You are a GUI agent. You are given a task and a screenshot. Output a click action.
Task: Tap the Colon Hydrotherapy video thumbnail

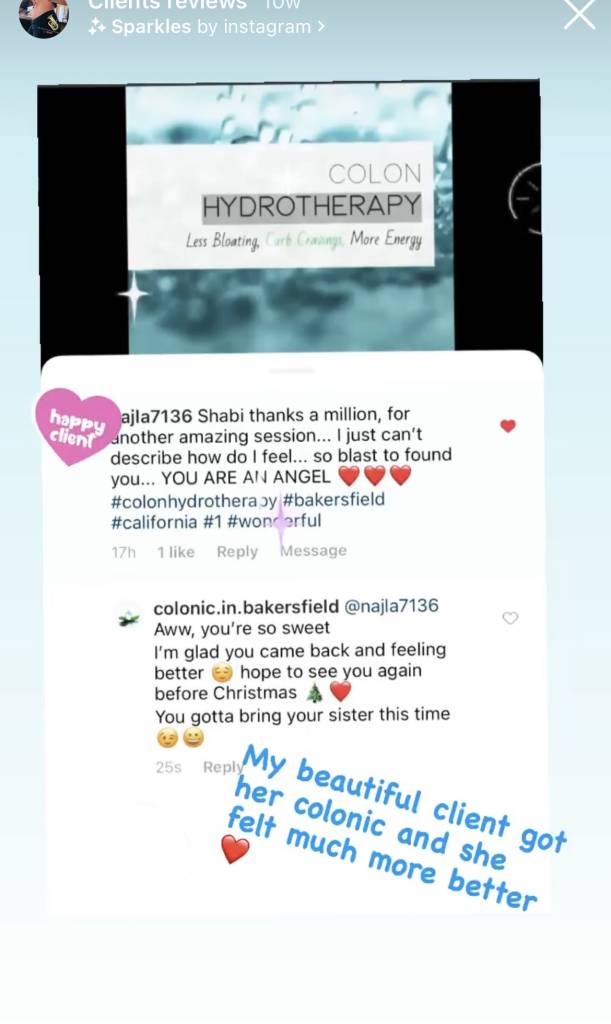click(x=289, y=216)
